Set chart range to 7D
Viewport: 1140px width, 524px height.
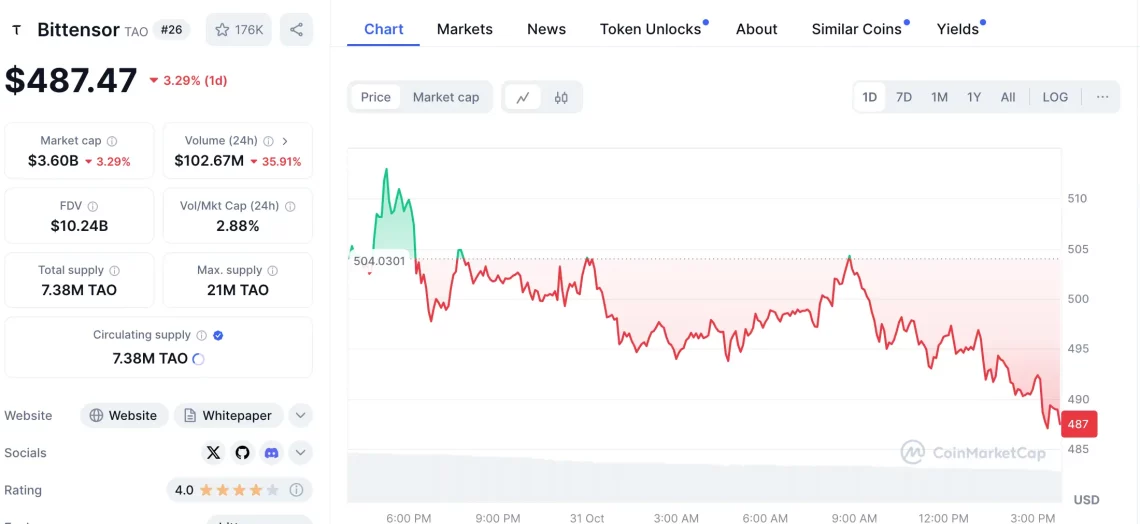[904, 97]
